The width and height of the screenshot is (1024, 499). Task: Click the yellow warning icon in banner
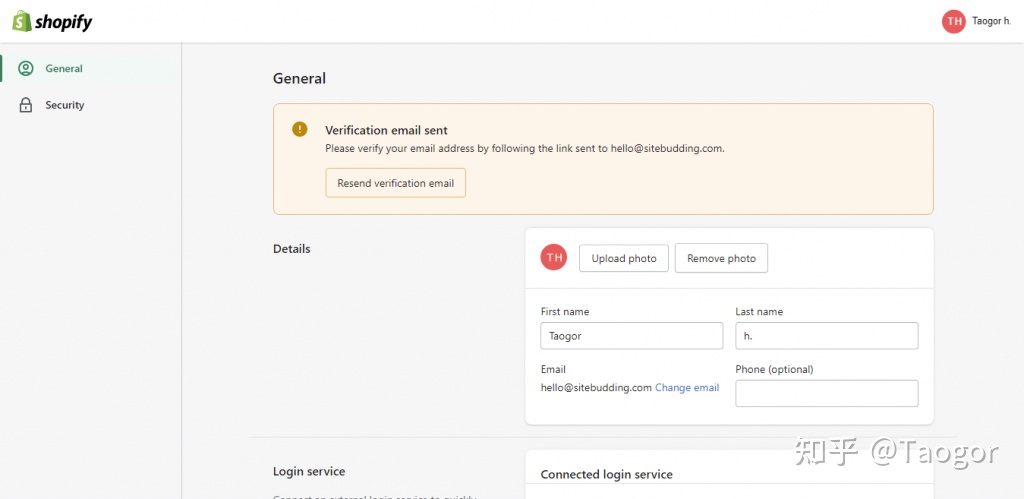(299, 129)
